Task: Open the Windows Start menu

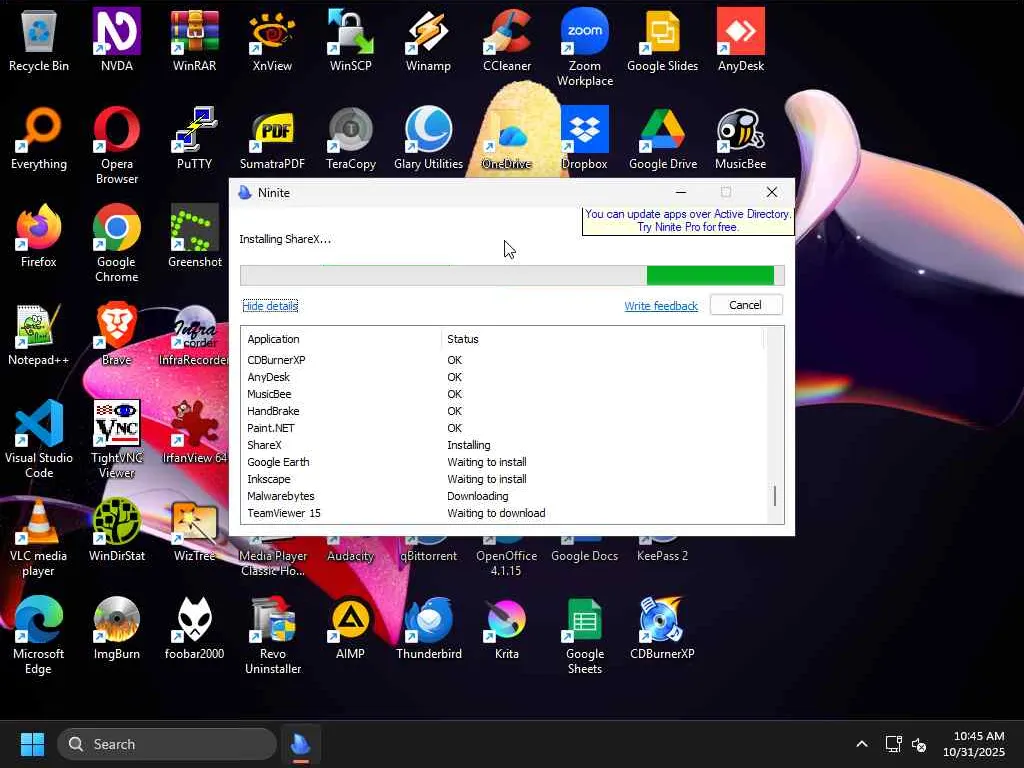Action: coord(32,744)
